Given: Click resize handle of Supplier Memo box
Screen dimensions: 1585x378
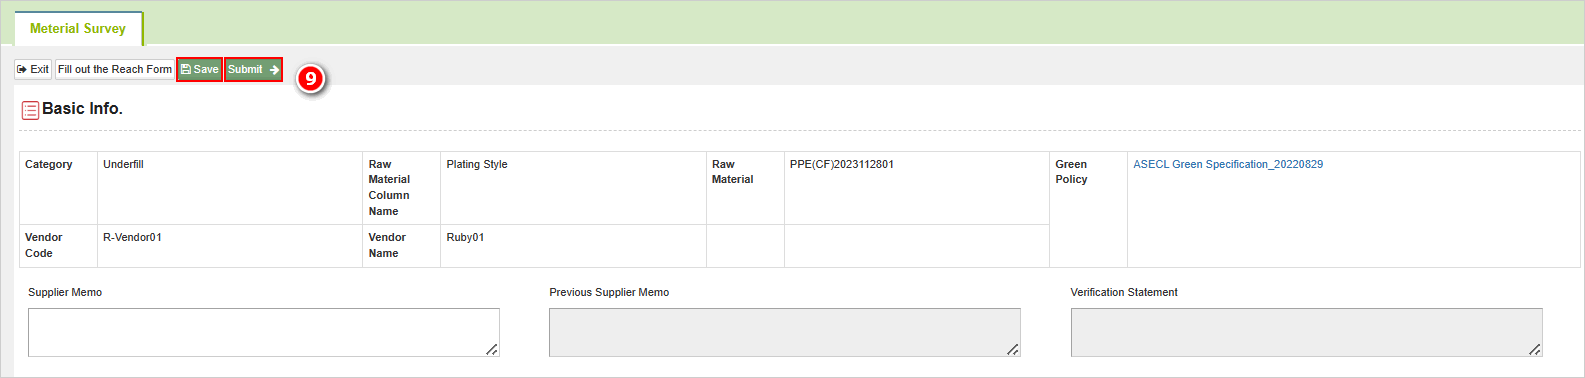Looking at the screenshot, I should click(x=492, y=349).
